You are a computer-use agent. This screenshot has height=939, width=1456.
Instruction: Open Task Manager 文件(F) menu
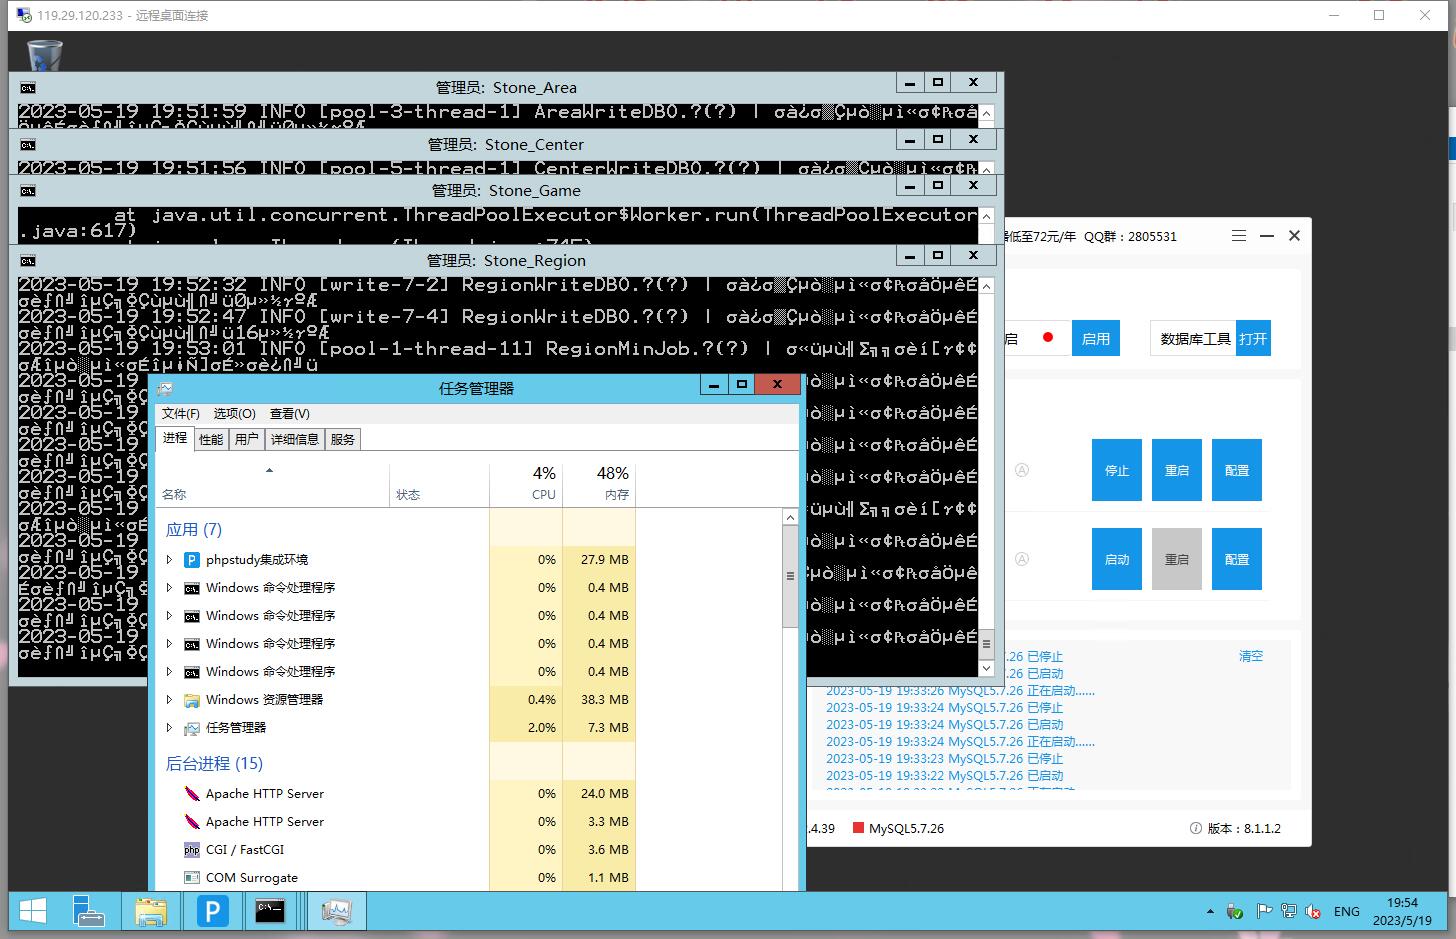click(x=181, y=413)
